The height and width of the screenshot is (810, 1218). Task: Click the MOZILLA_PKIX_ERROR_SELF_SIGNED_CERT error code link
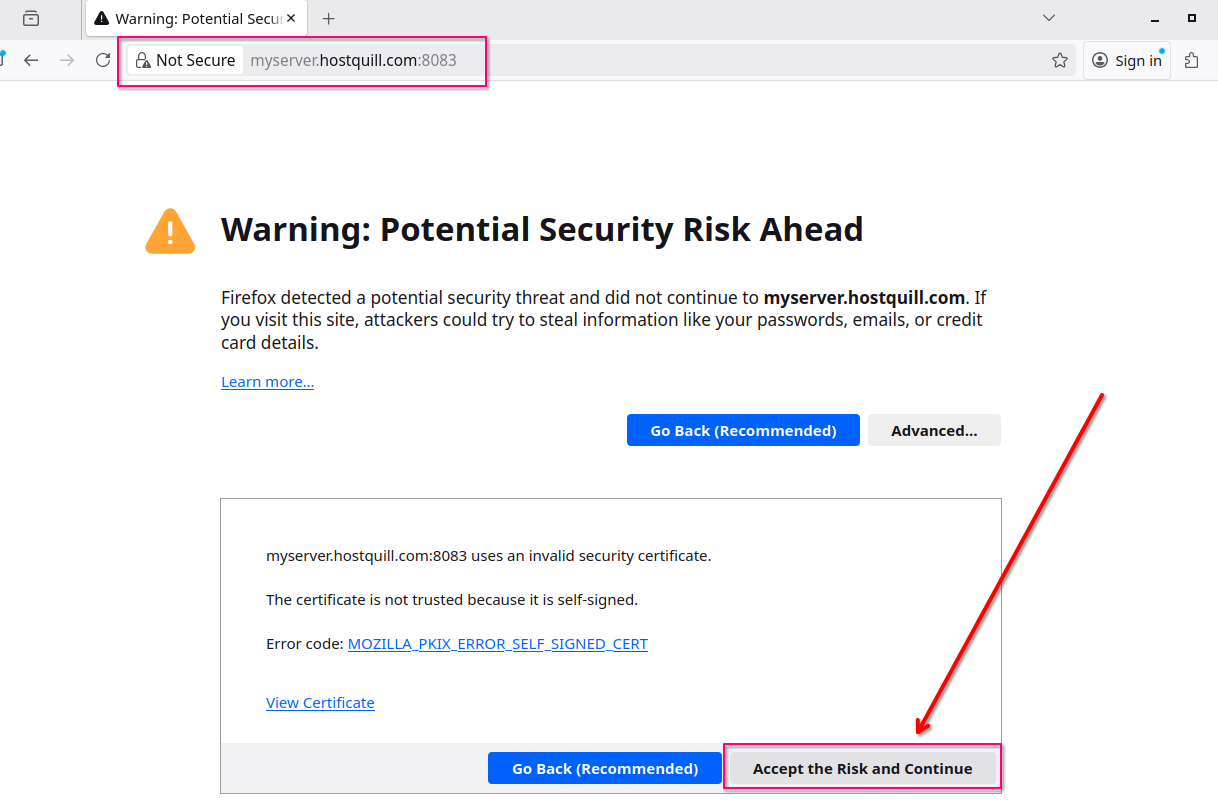pyautogui.click(x=497, y=644)
